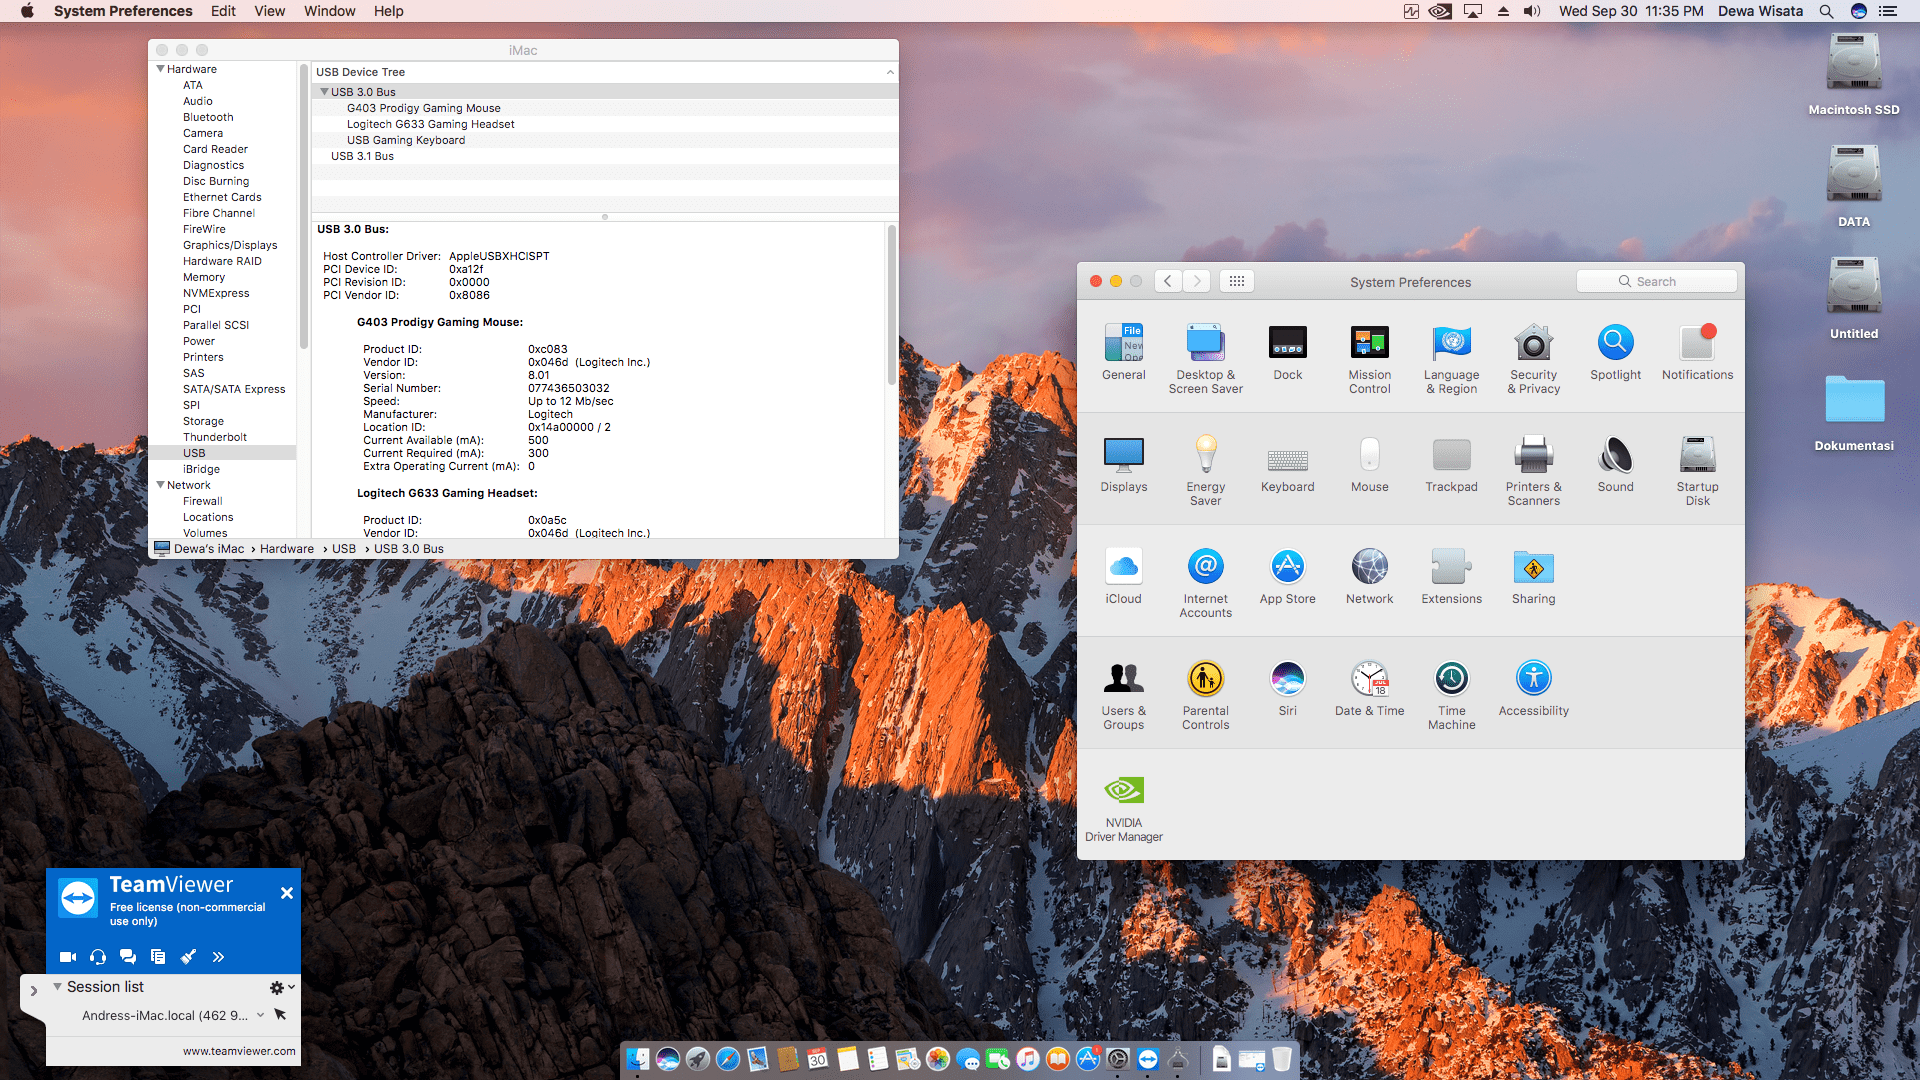1920x1080 pixels.
Task: Open the Sharing preference pane
Action: (x=1533, y=568)
